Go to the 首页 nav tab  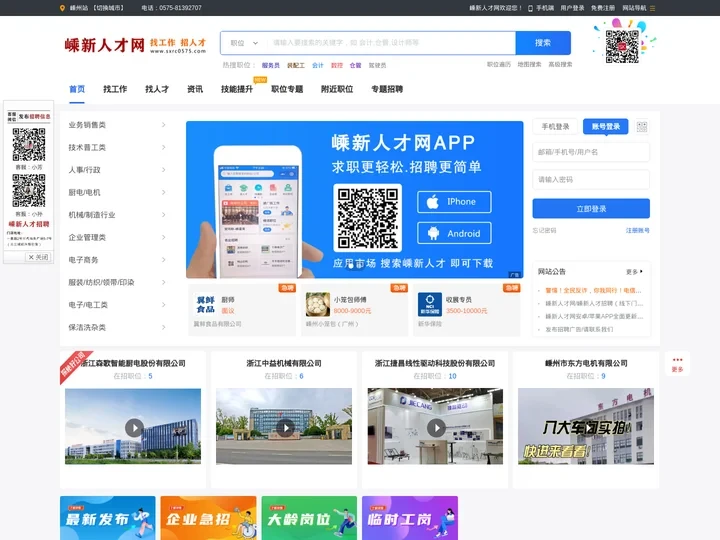77,89
